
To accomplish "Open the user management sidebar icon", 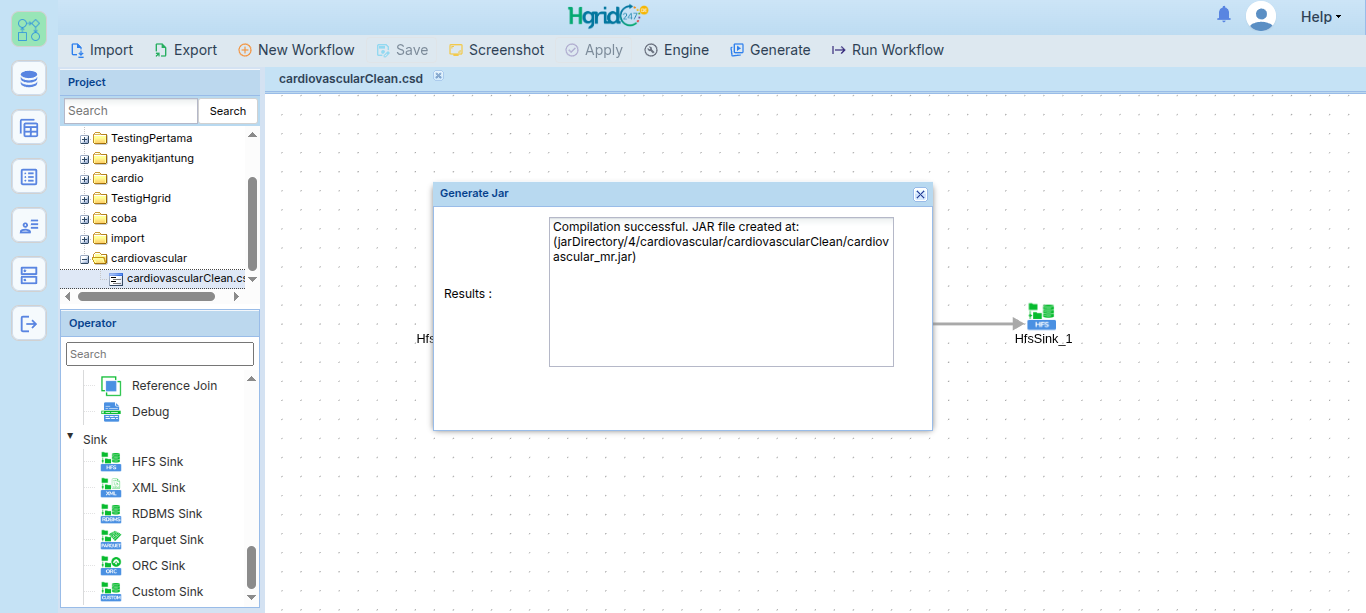I will pyautogui.click(x=29, y=225).
